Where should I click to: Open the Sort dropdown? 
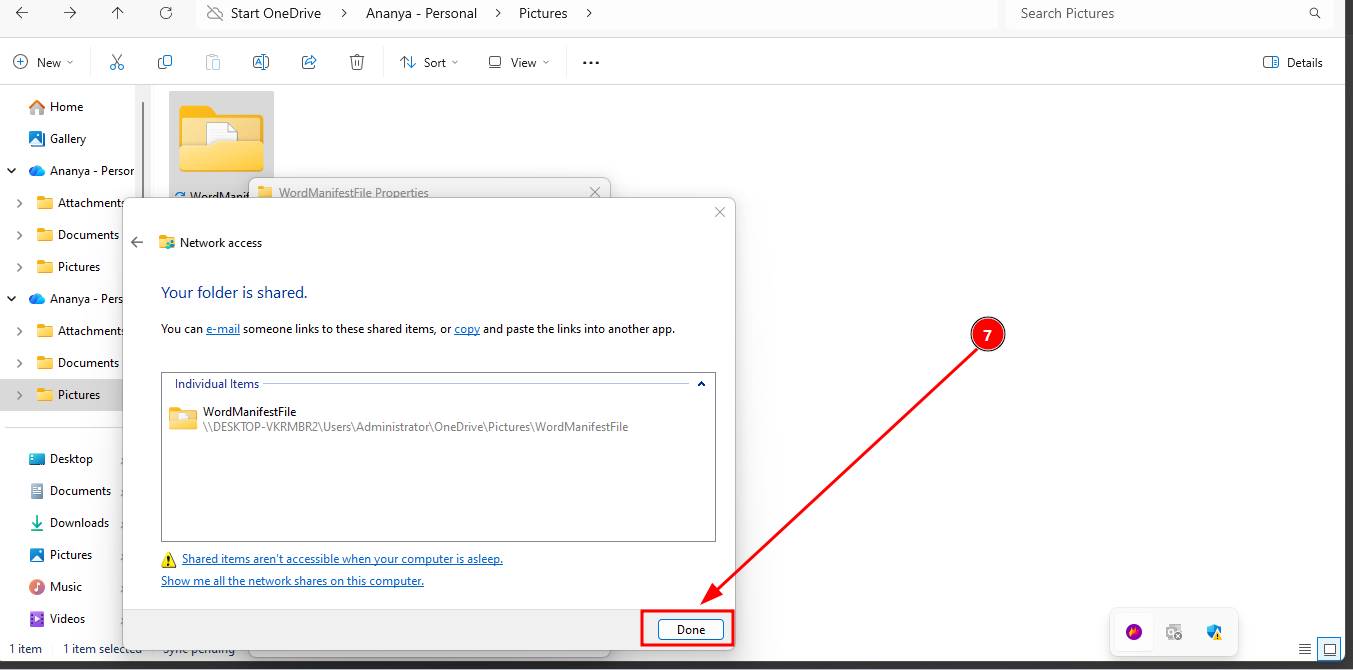[x=429, y=62]
